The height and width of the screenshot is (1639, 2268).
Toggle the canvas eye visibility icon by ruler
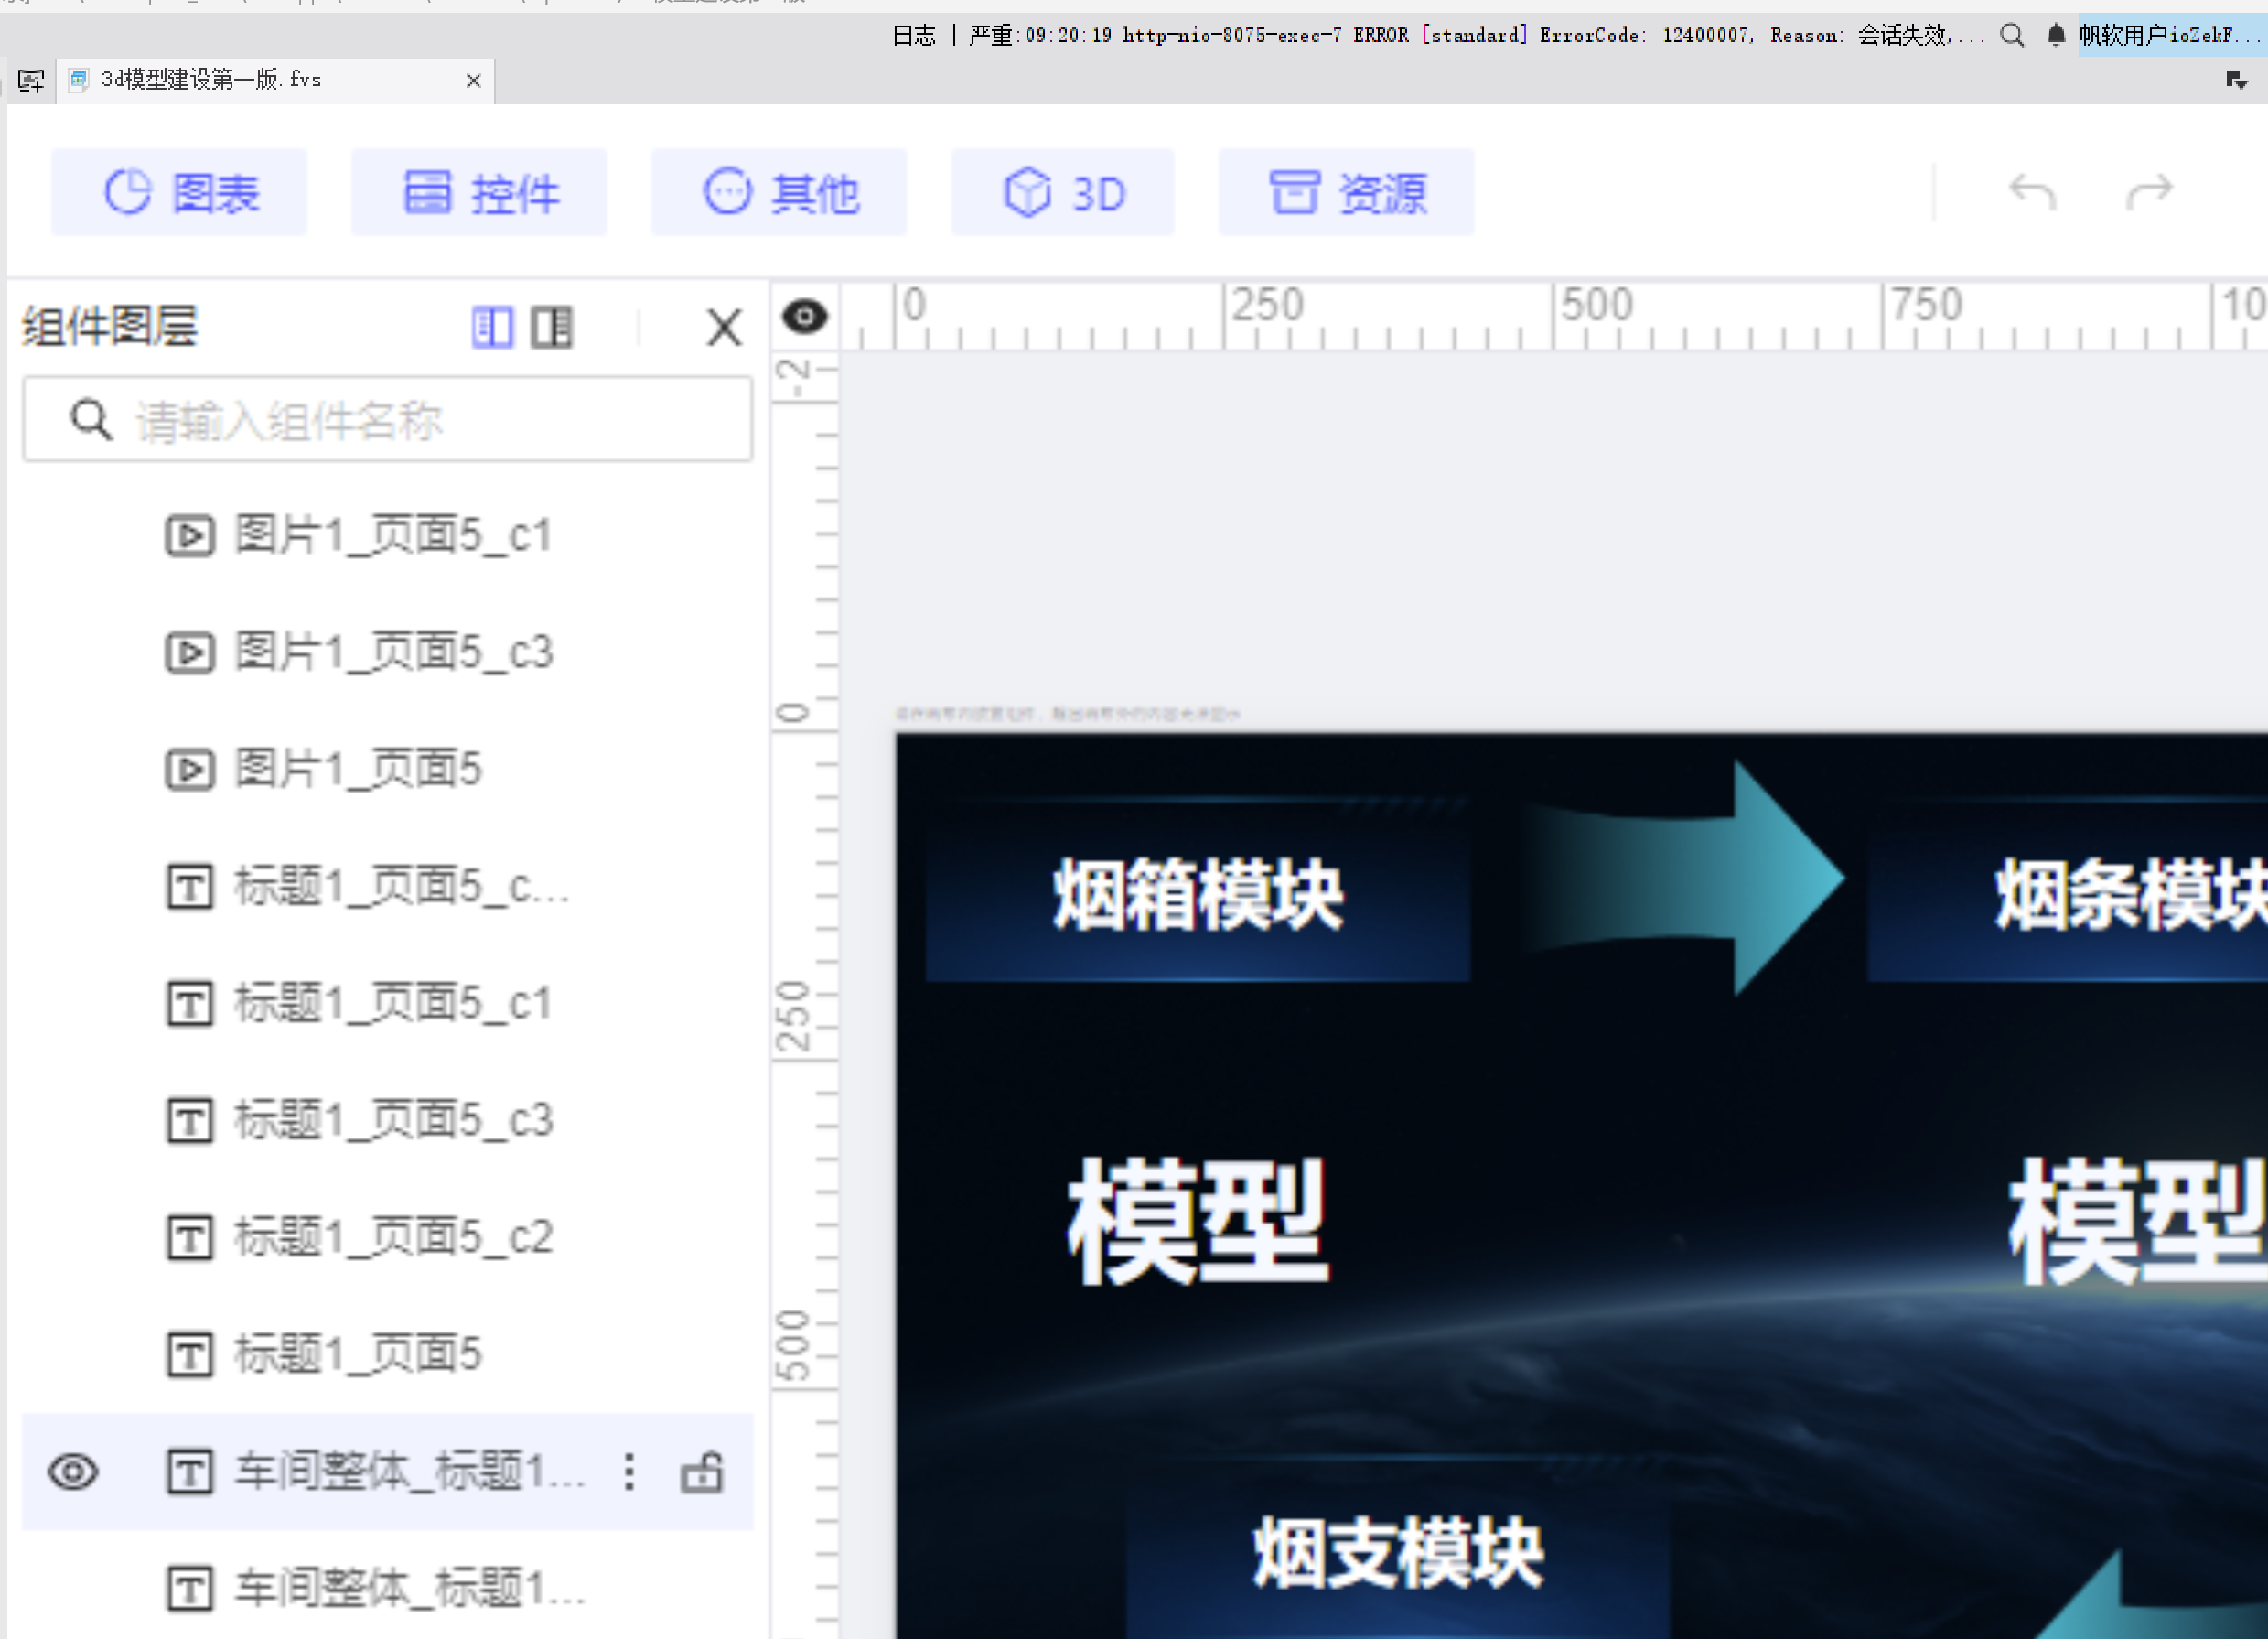804,317
